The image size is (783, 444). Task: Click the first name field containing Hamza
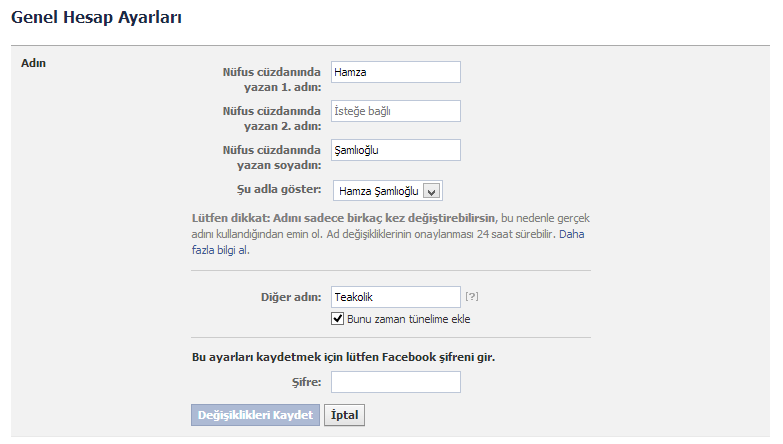point(395,72)
